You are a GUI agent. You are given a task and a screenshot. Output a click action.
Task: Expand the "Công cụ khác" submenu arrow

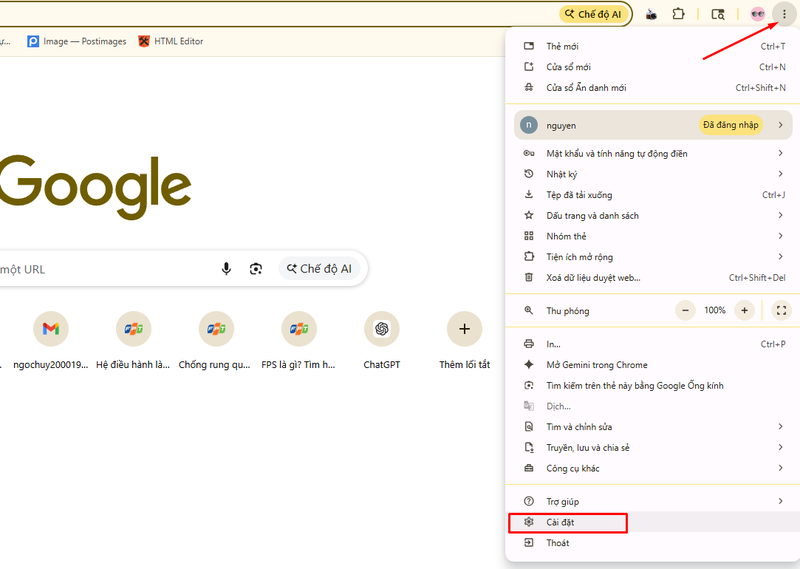780,468
